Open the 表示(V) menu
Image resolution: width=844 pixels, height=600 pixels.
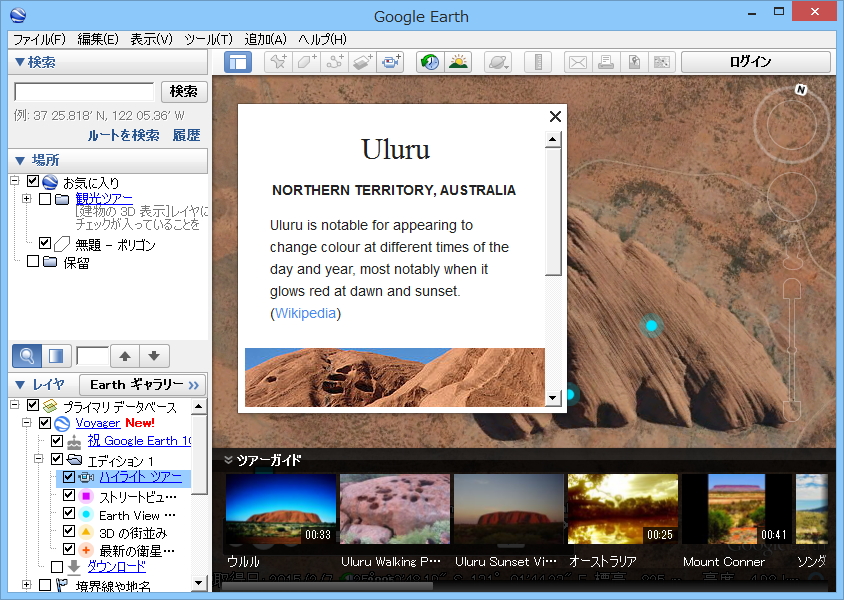[151, 39]
